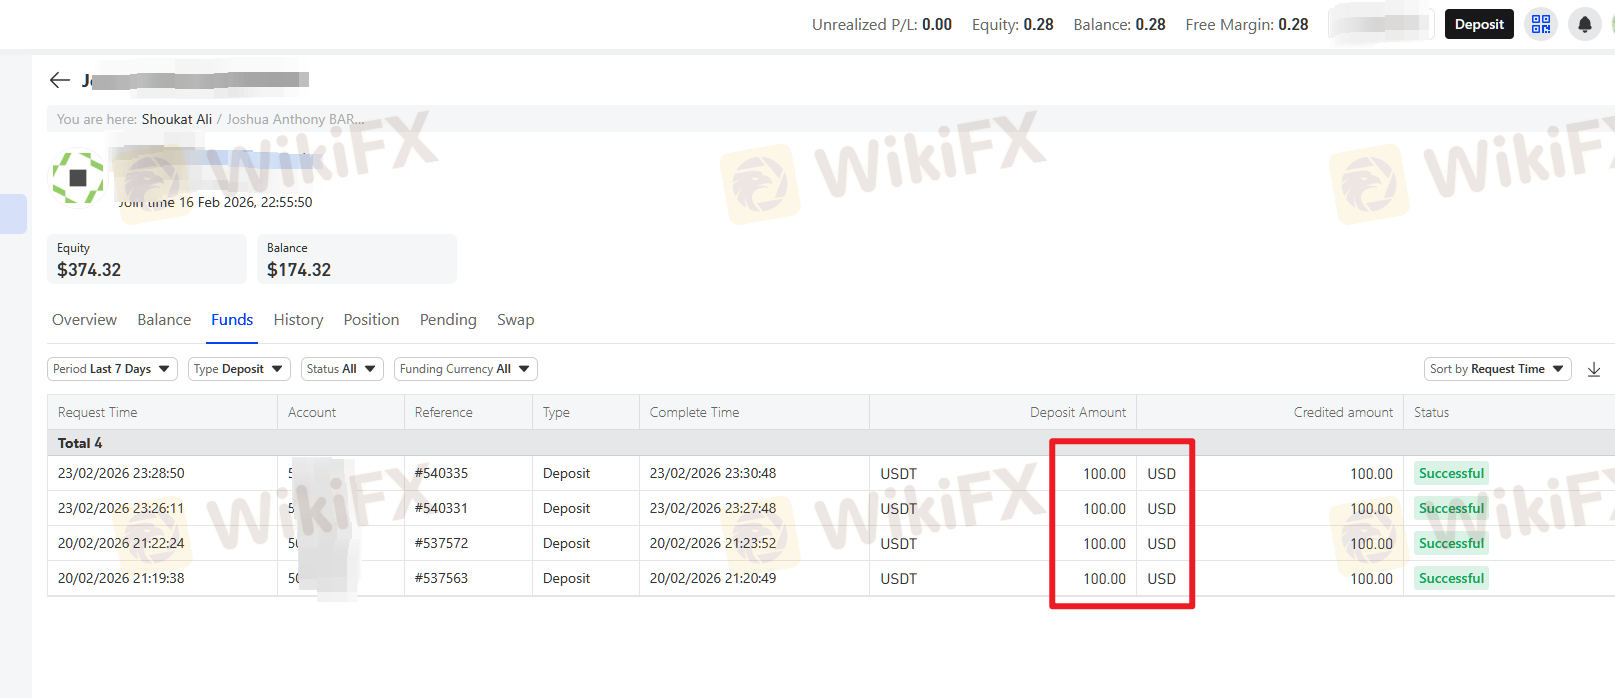Open the Swap tab

tap(515, 320)
